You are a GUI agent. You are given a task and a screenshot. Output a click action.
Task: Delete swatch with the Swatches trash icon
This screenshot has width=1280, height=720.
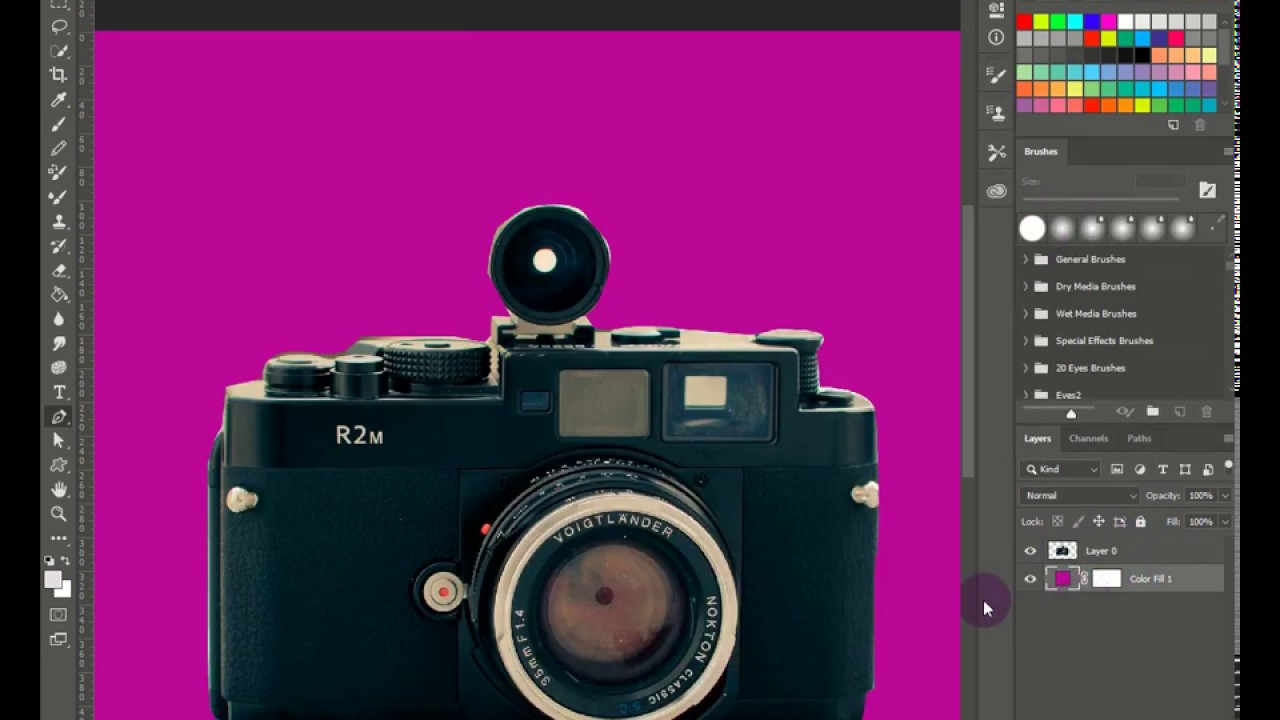[1200, 125]
